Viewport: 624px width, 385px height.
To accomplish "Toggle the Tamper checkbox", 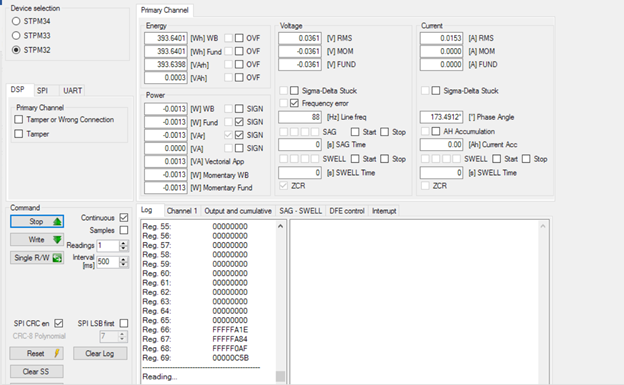I will click(x=19, y=134).
